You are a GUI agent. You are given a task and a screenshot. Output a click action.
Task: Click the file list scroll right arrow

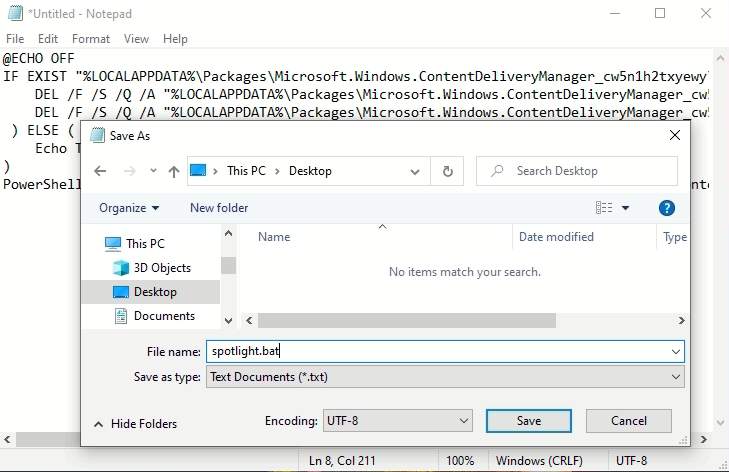(681, 320)
